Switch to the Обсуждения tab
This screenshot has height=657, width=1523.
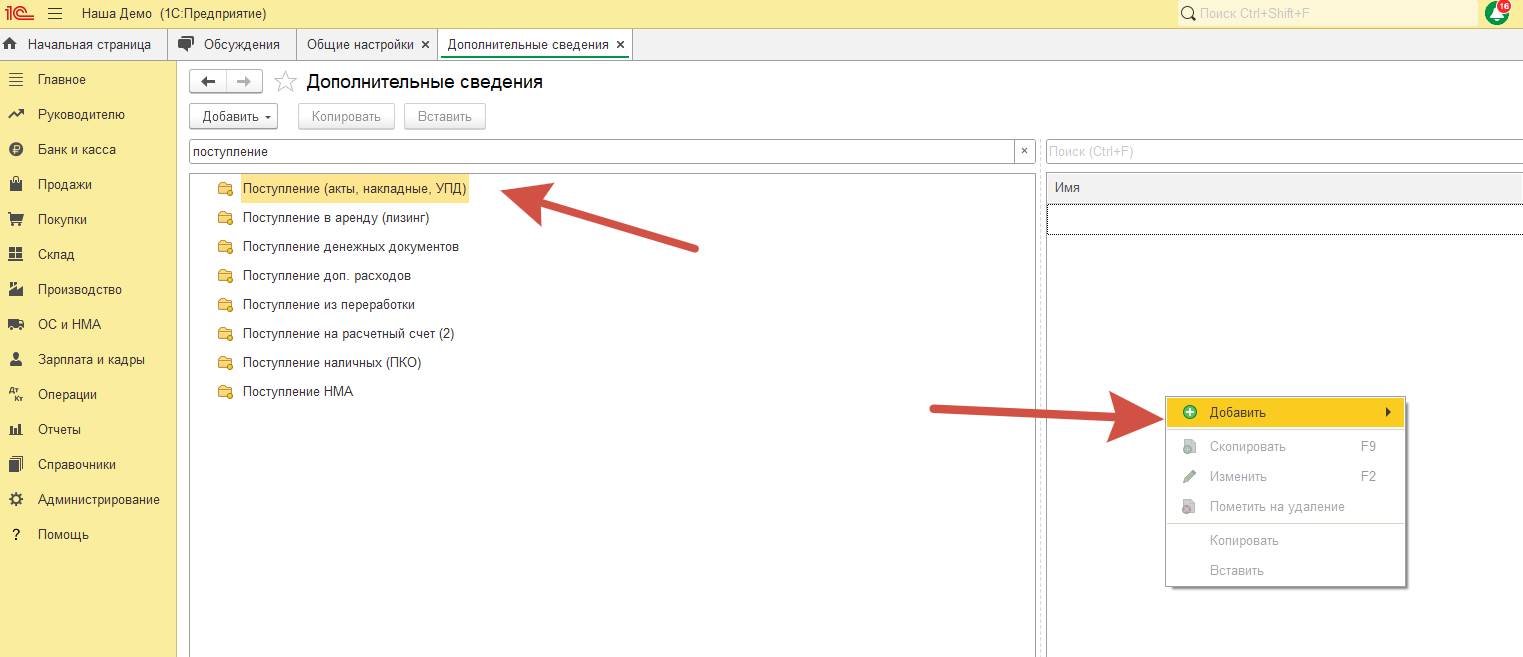point(241,45)
